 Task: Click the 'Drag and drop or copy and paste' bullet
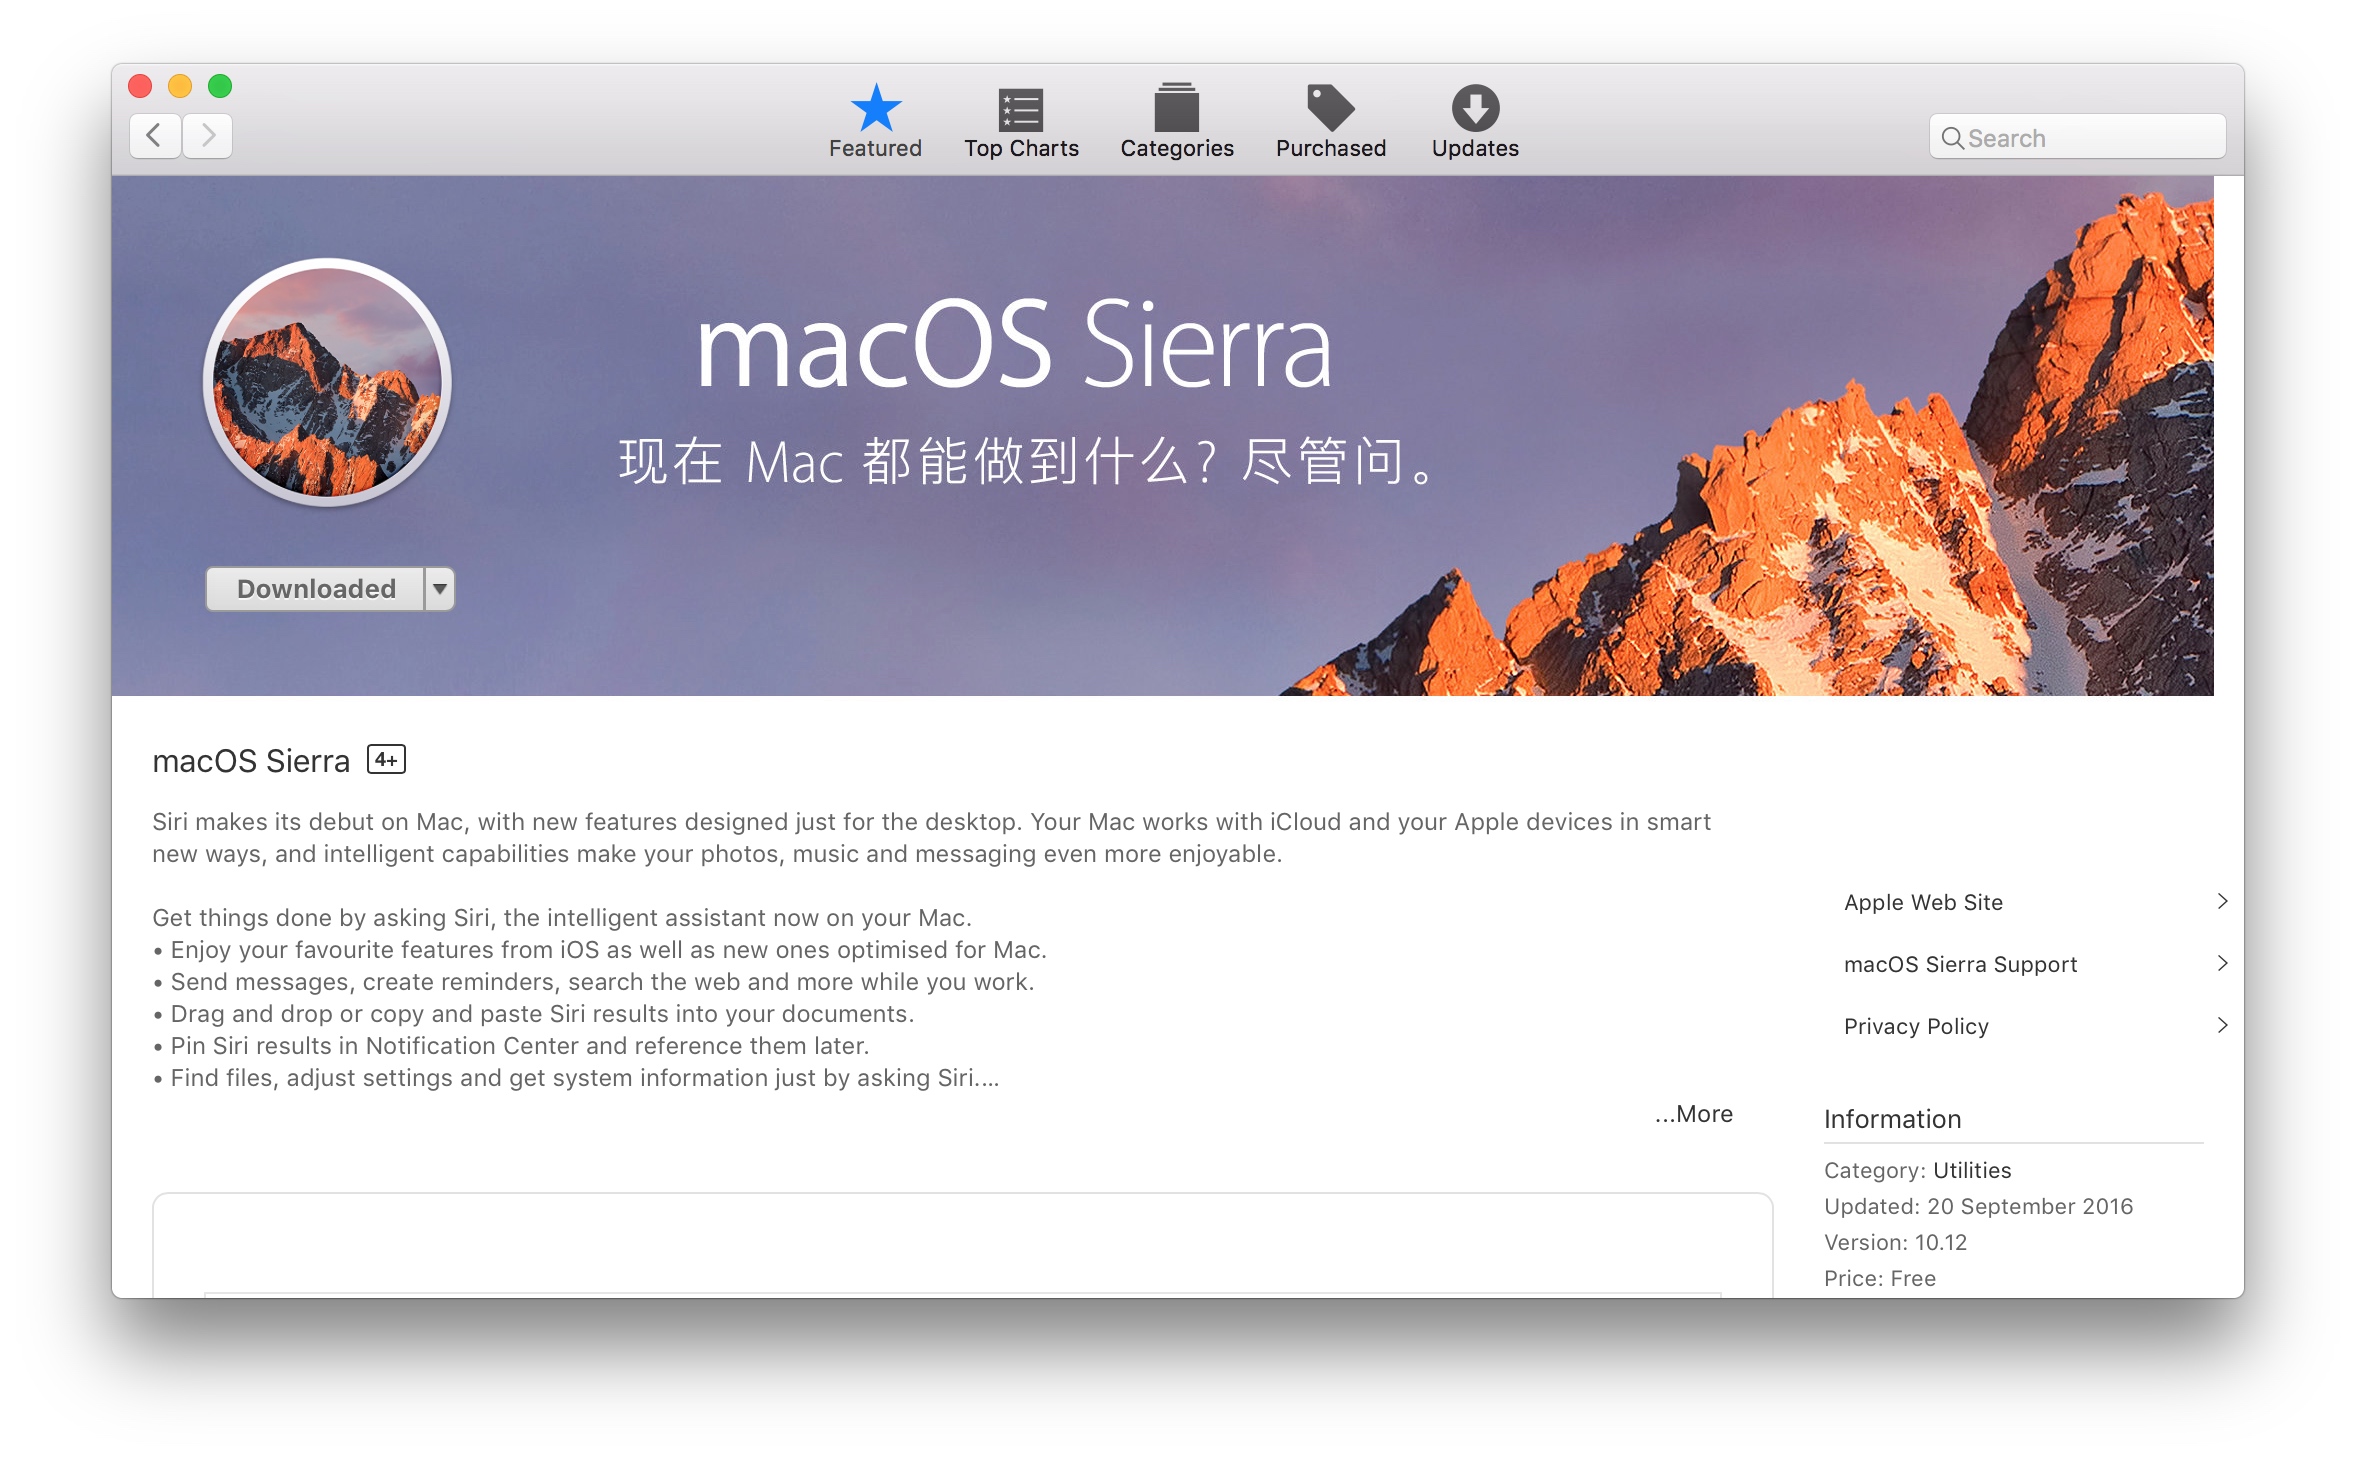pyautogui.click(x=534, y=1014)
